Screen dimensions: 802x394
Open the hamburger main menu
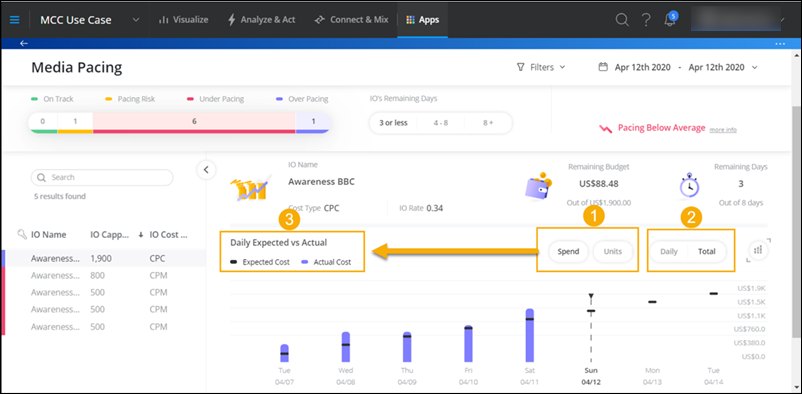14,20
